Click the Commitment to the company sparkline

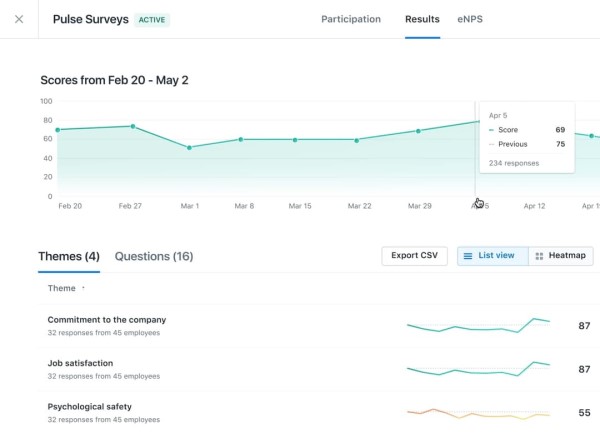(x=478, y=325)
